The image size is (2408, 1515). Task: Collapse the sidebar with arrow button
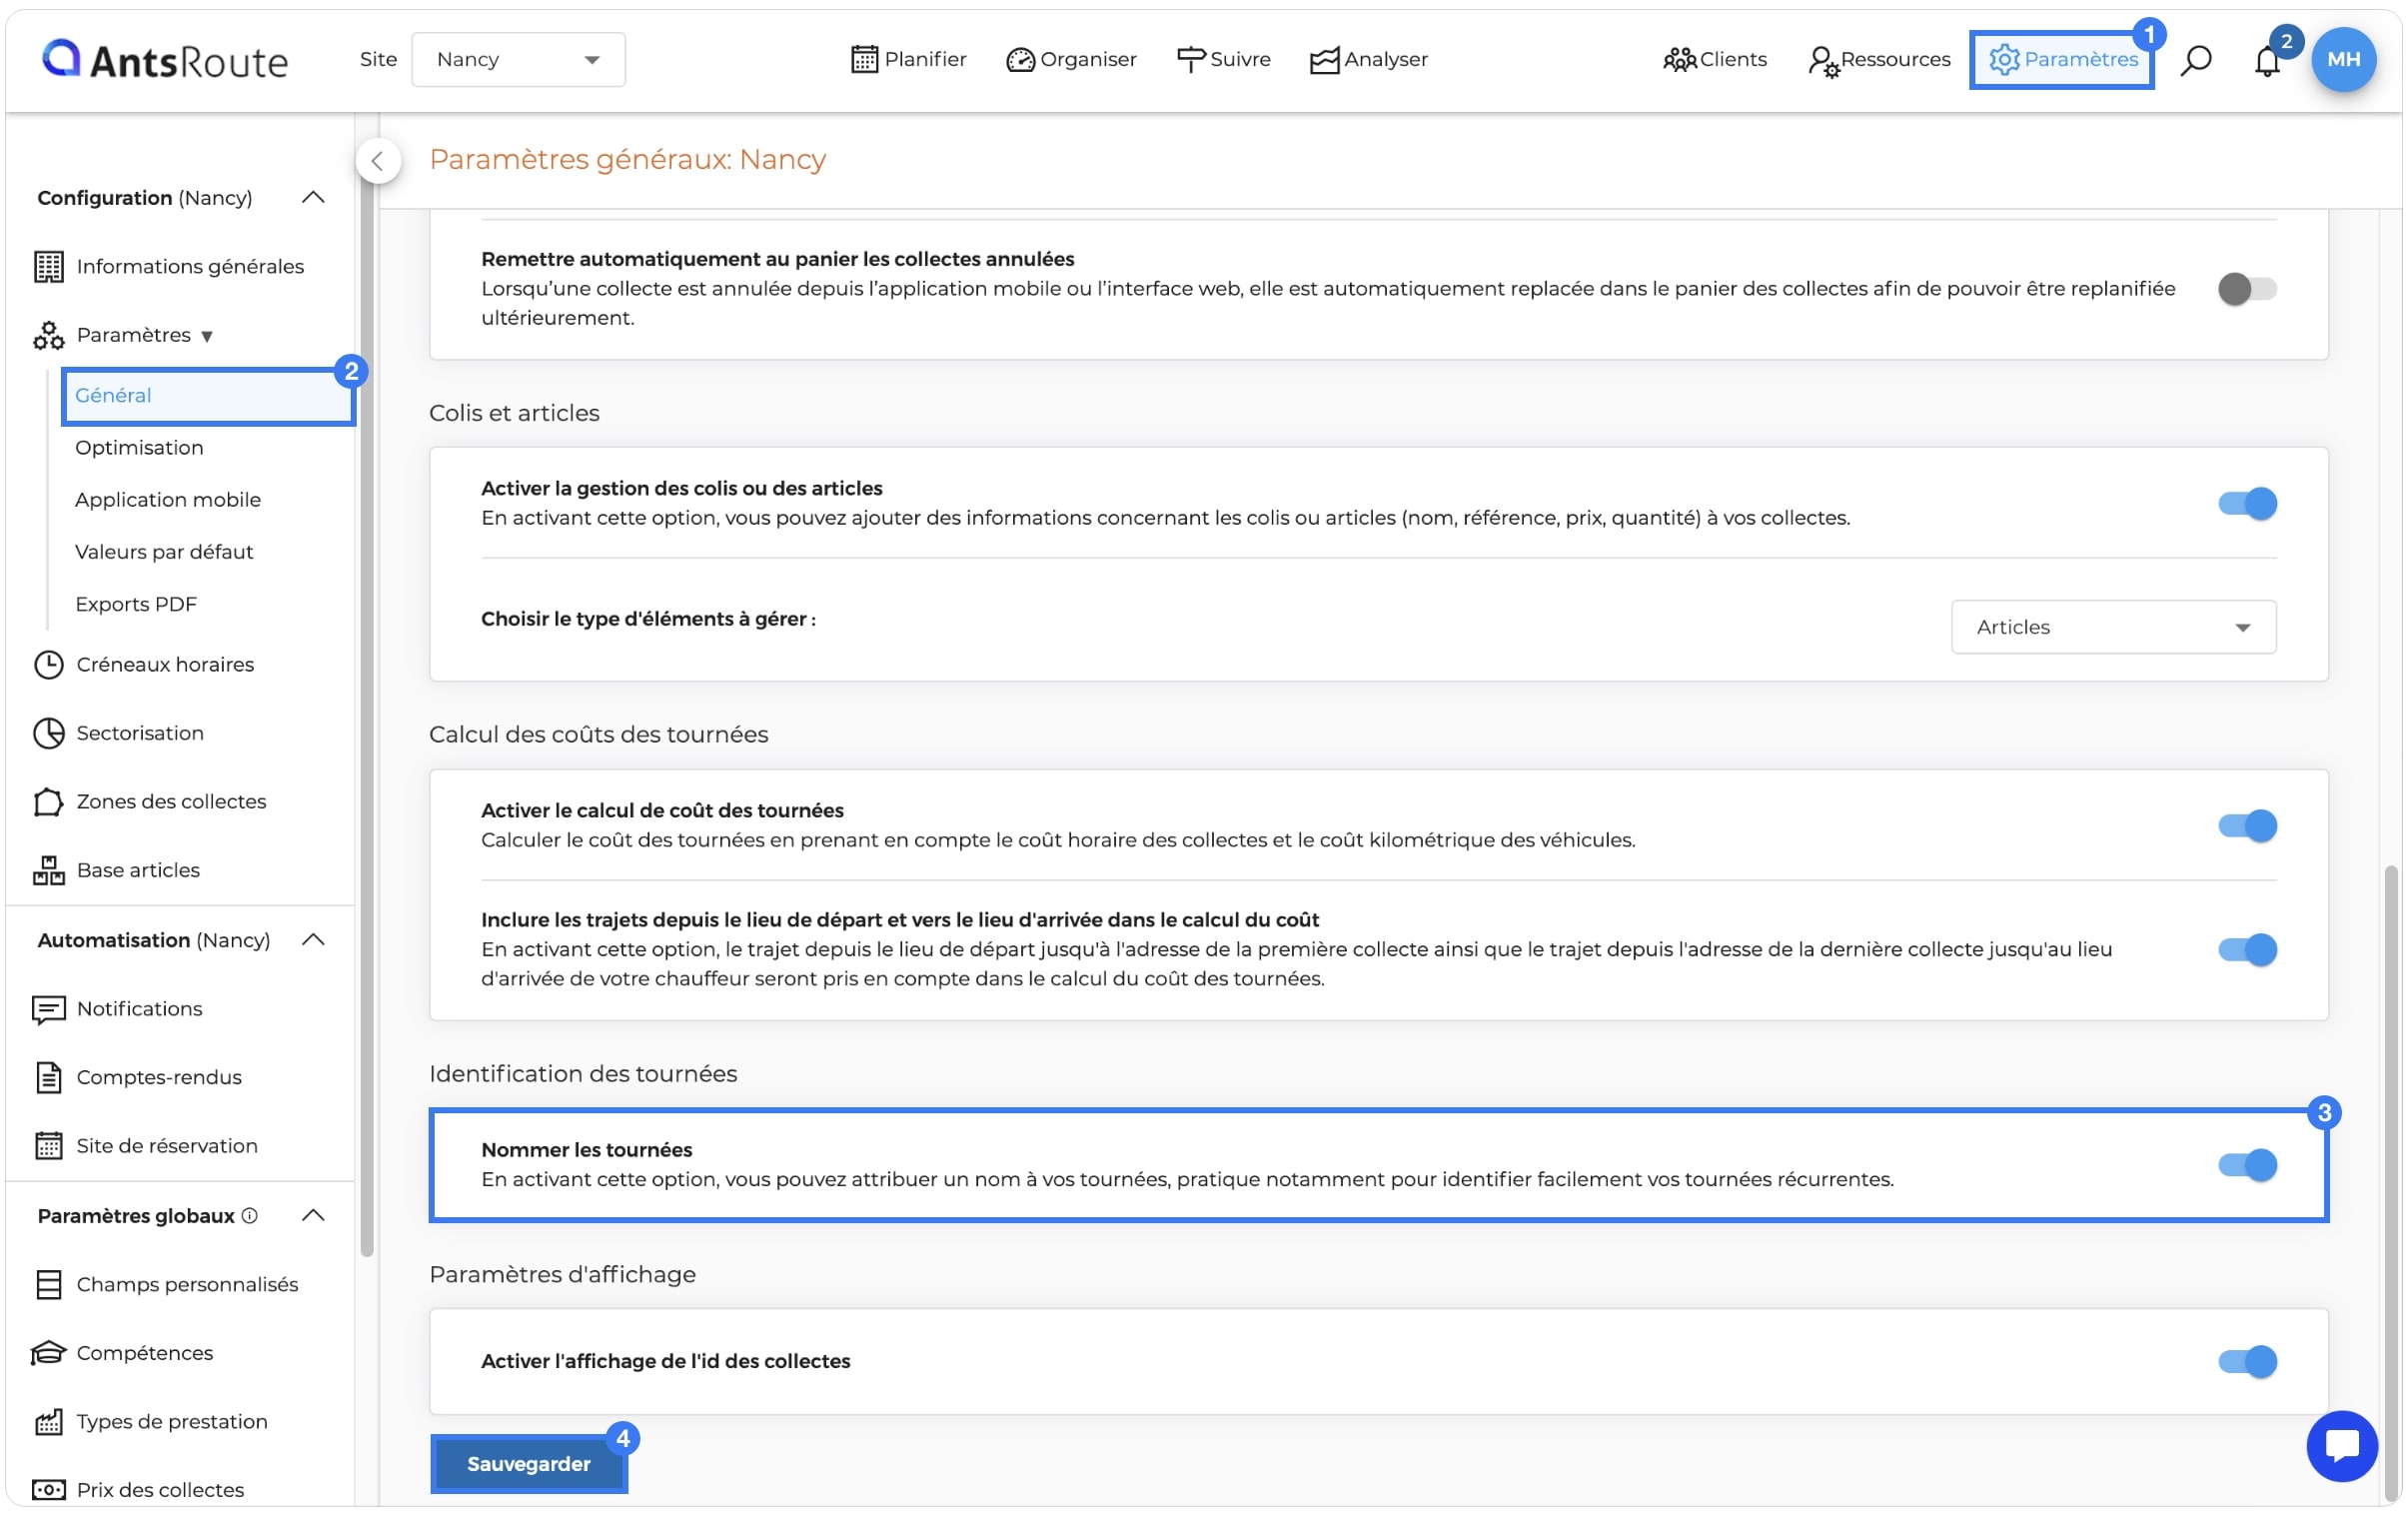pyautogui.click(x=378, y=160)
